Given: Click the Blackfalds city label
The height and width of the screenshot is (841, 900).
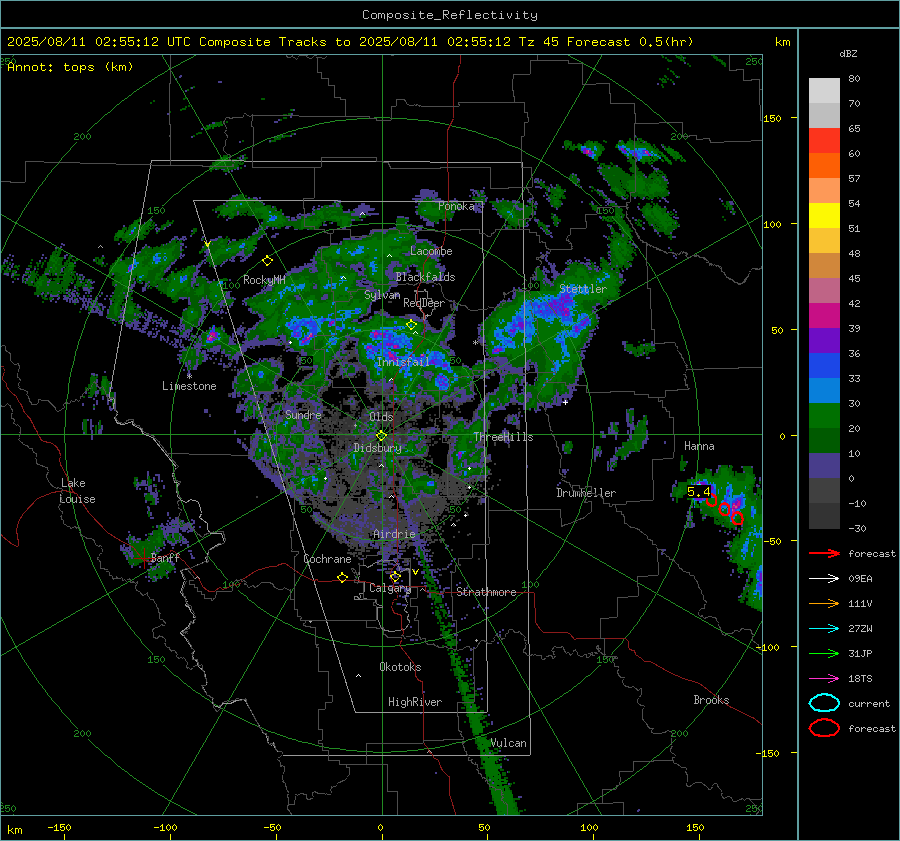Looking at the screenshot, I should point(425,277).
